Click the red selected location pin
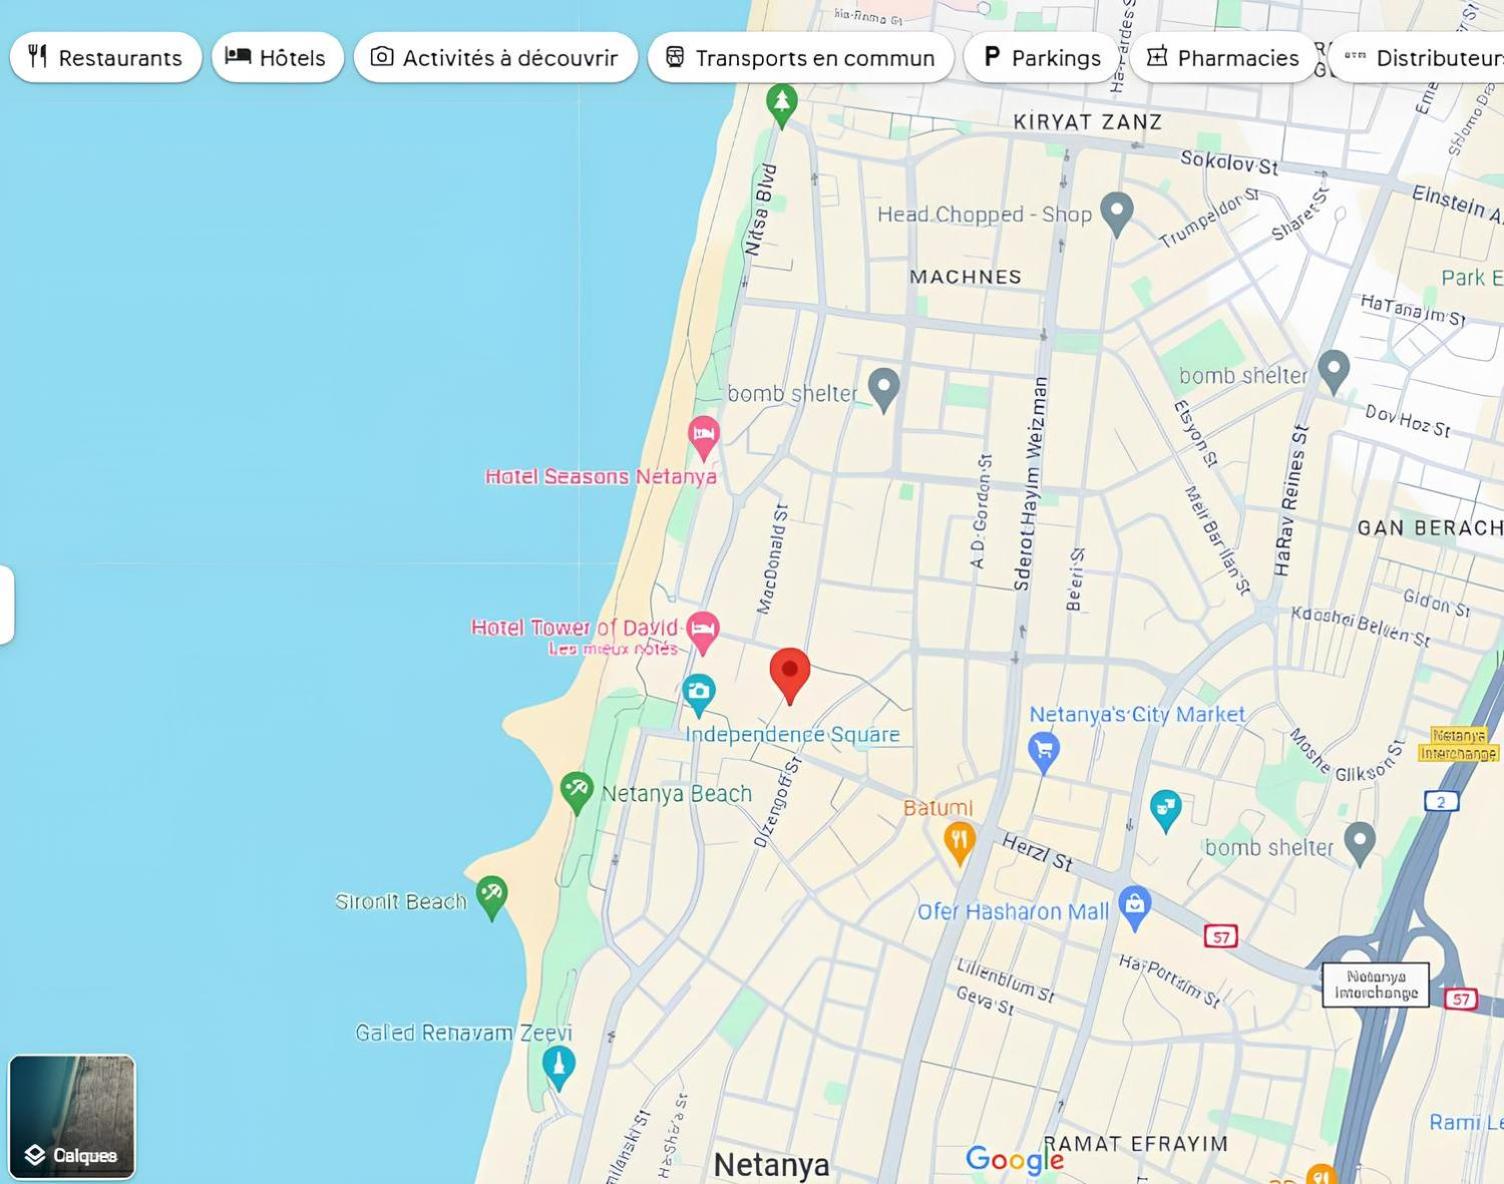 pyautogui.click(x=790, y=675)
